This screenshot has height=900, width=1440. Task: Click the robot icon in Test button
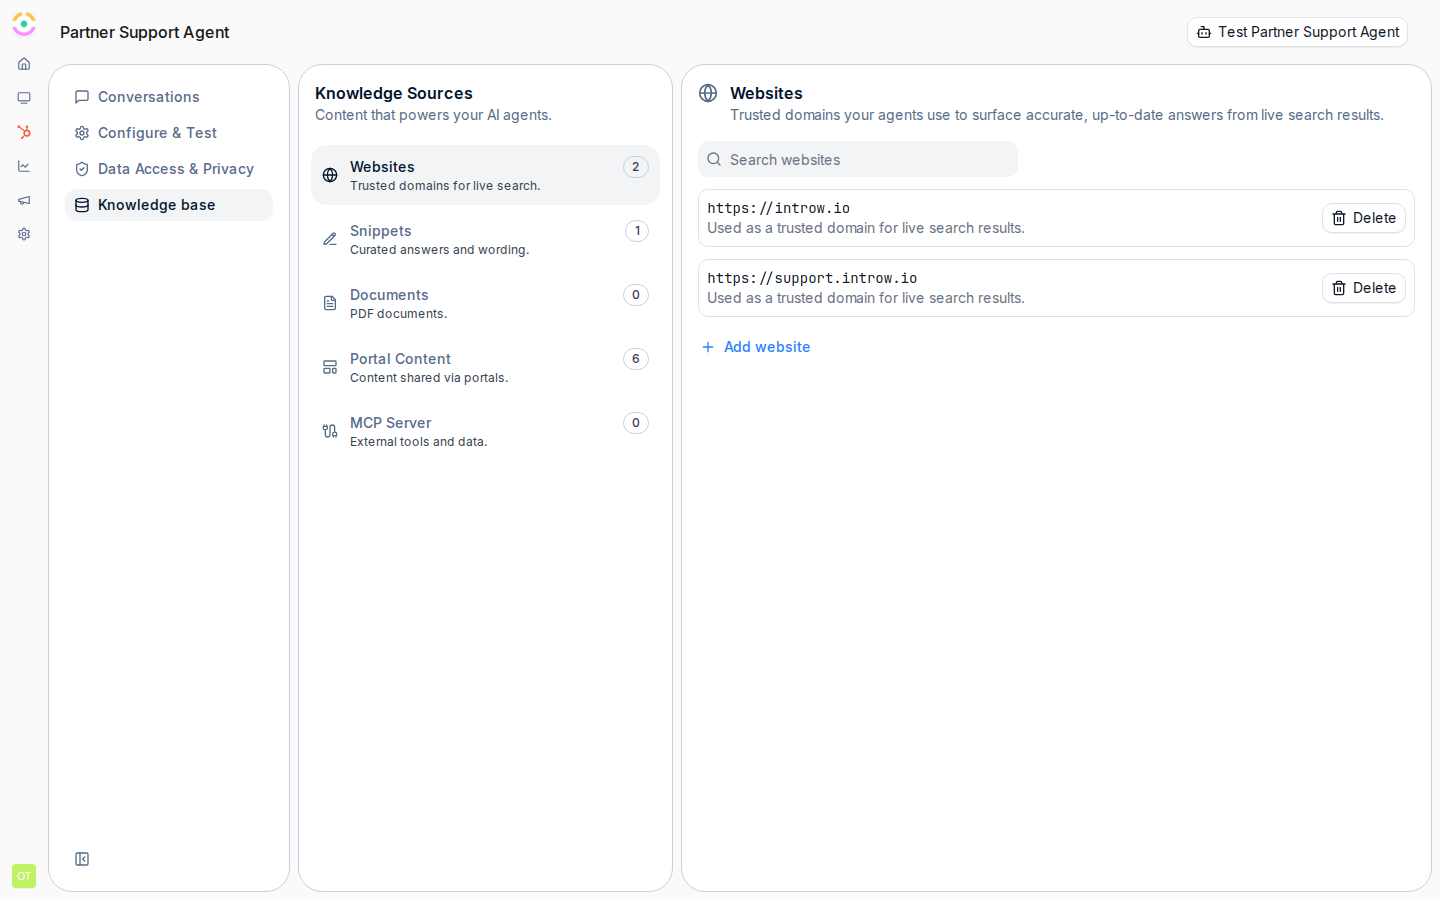1204,32
